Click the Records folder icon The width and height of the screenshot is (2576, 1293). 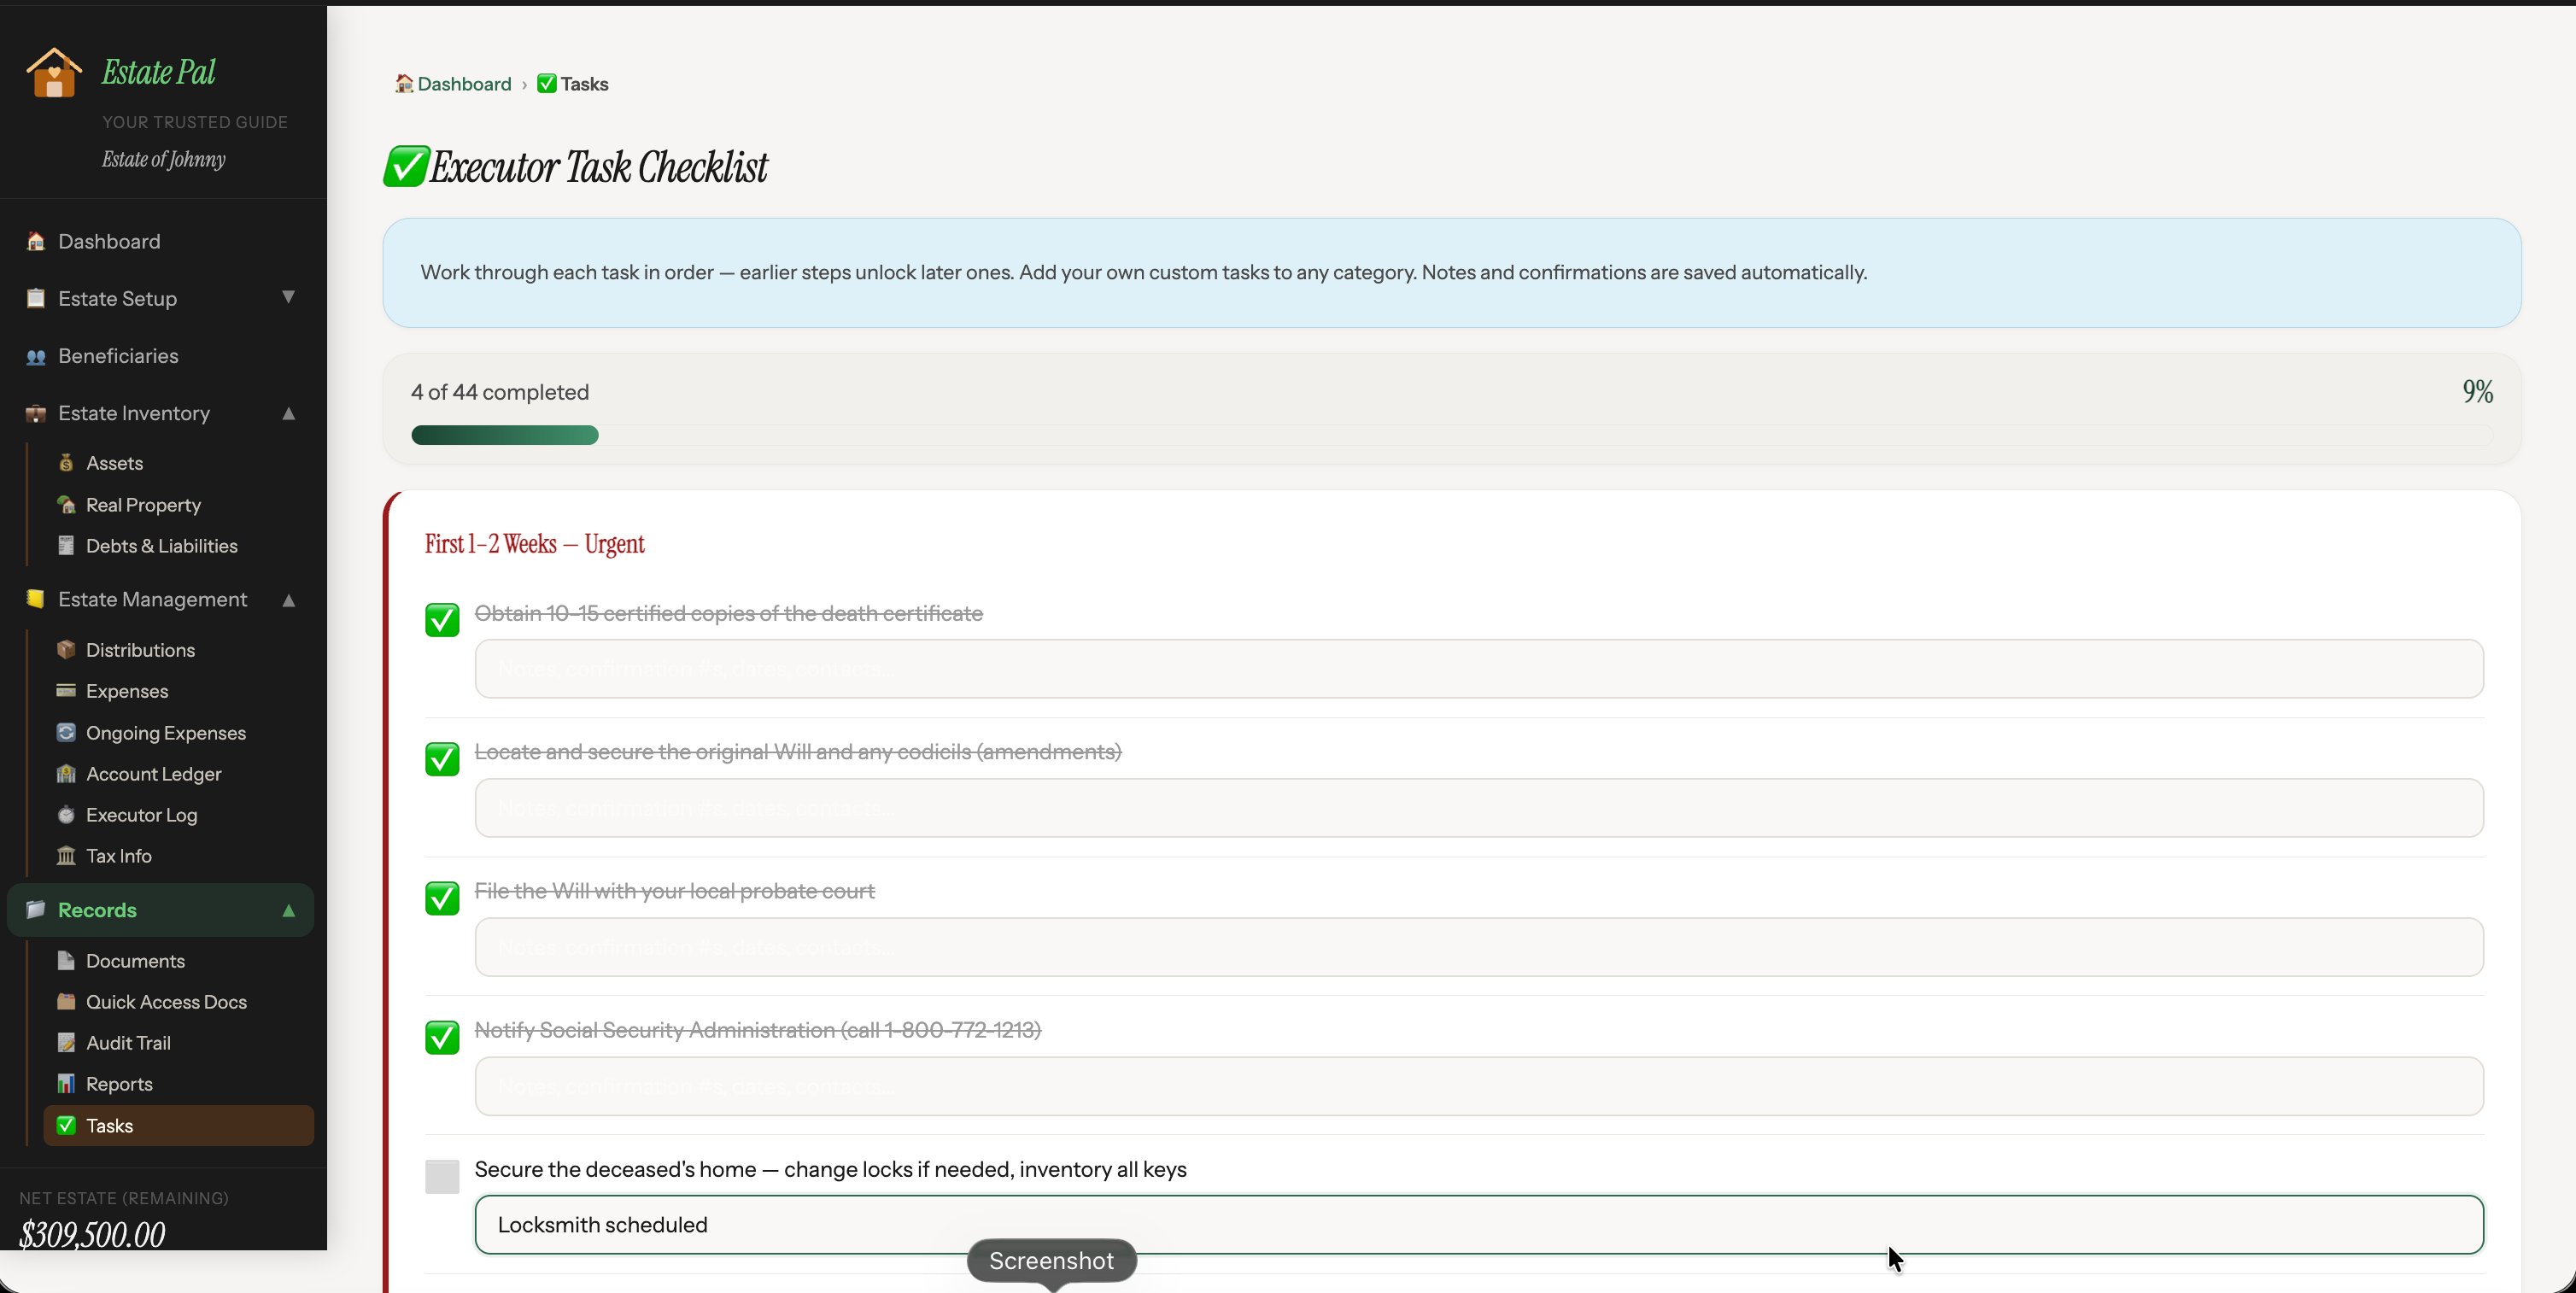36,909
